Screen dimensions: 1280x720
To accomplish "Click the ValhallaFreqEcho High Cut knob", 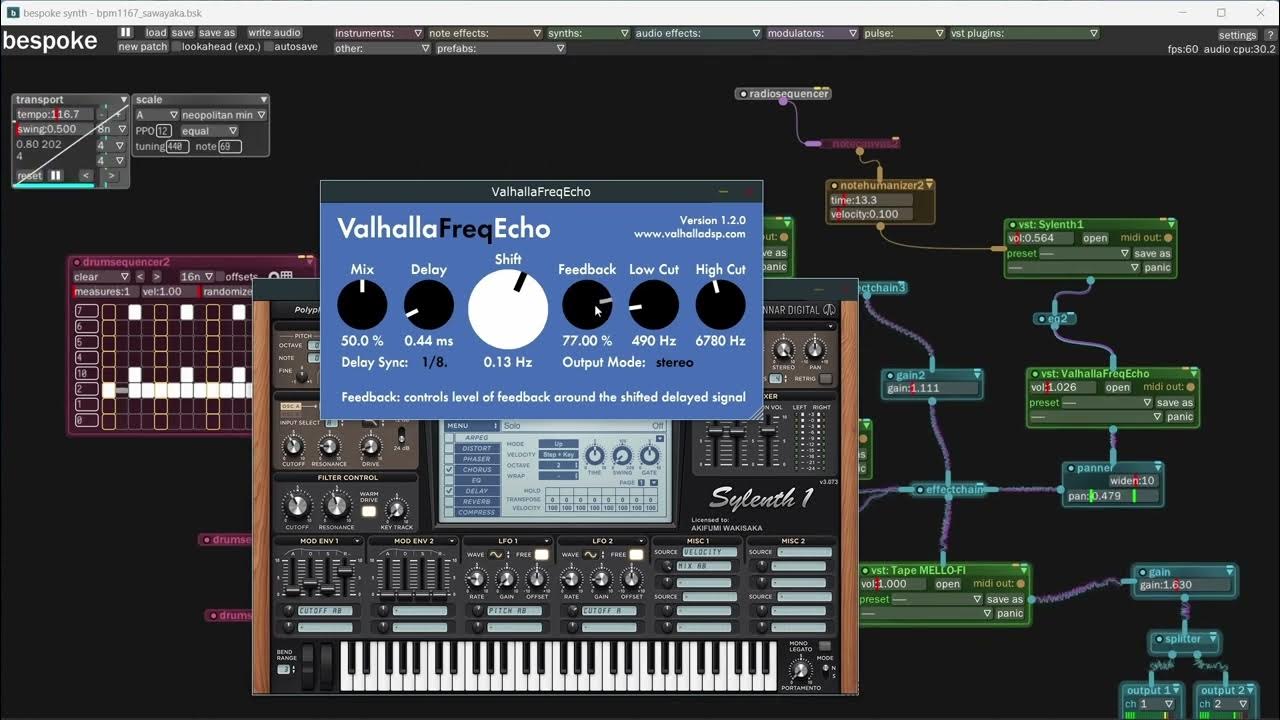I will pos(720,304).
